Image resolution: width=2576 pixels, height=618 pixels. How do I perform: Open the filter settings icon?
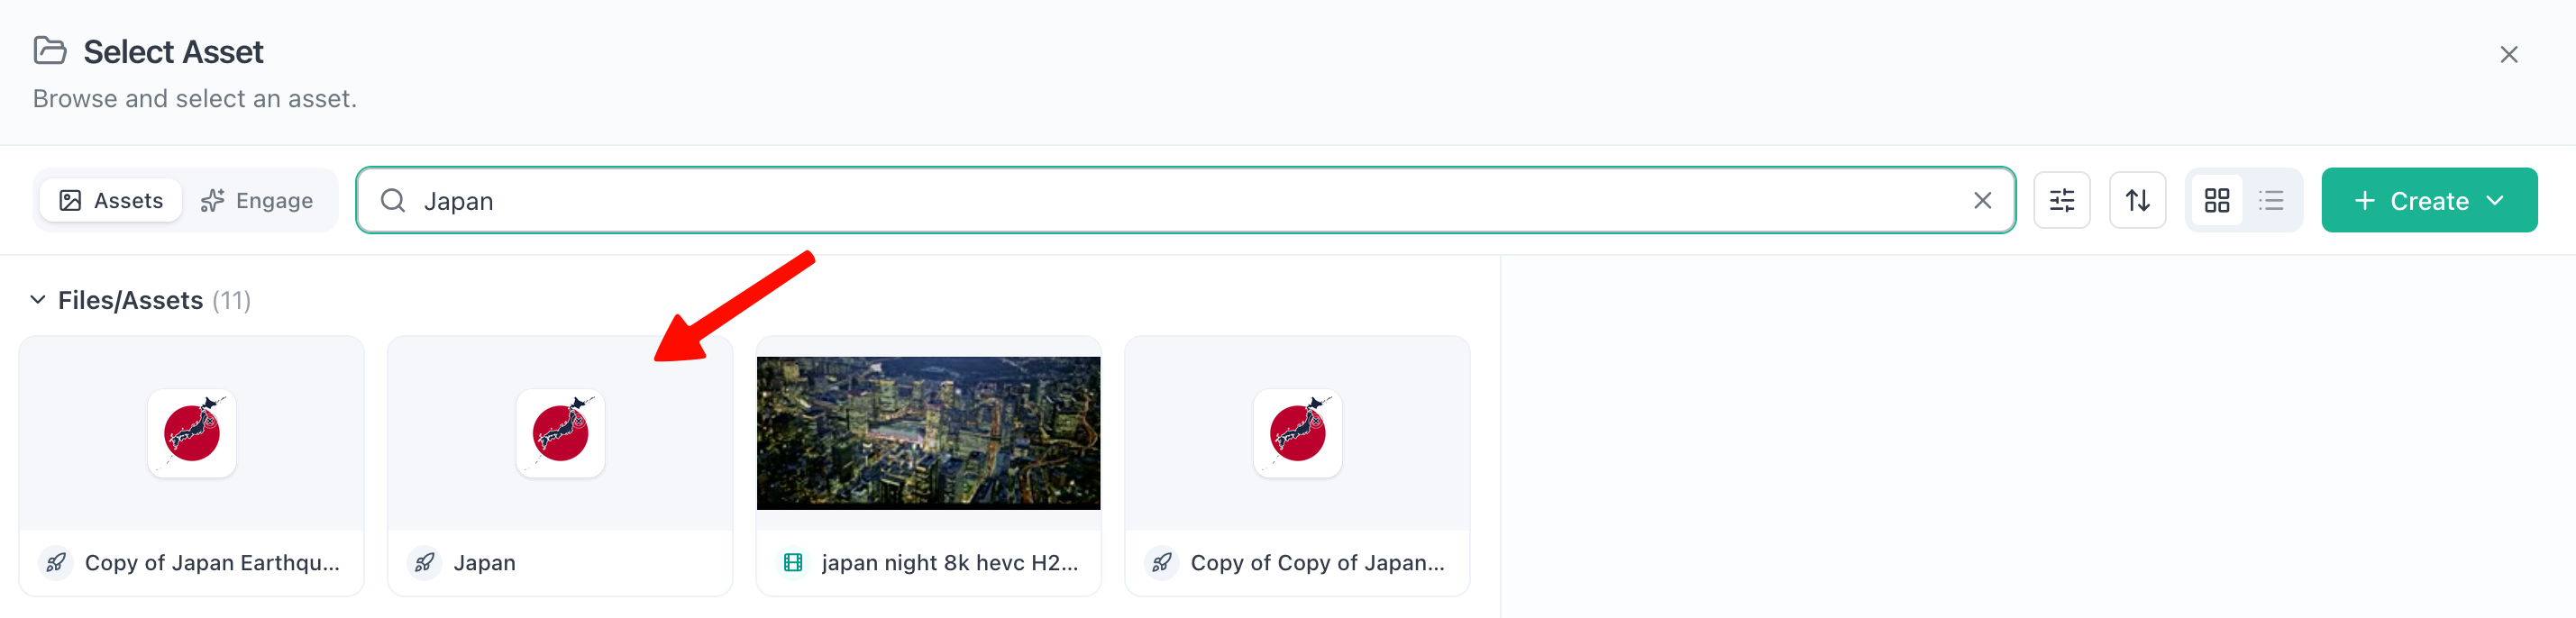(x=2061, y=200)
